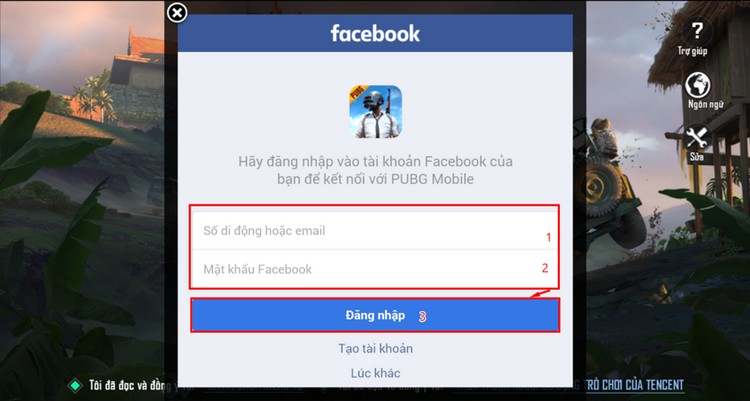Focus the Mật khẩu Facebook password field
Screen dimensions: 750x401
coord(375,269)
